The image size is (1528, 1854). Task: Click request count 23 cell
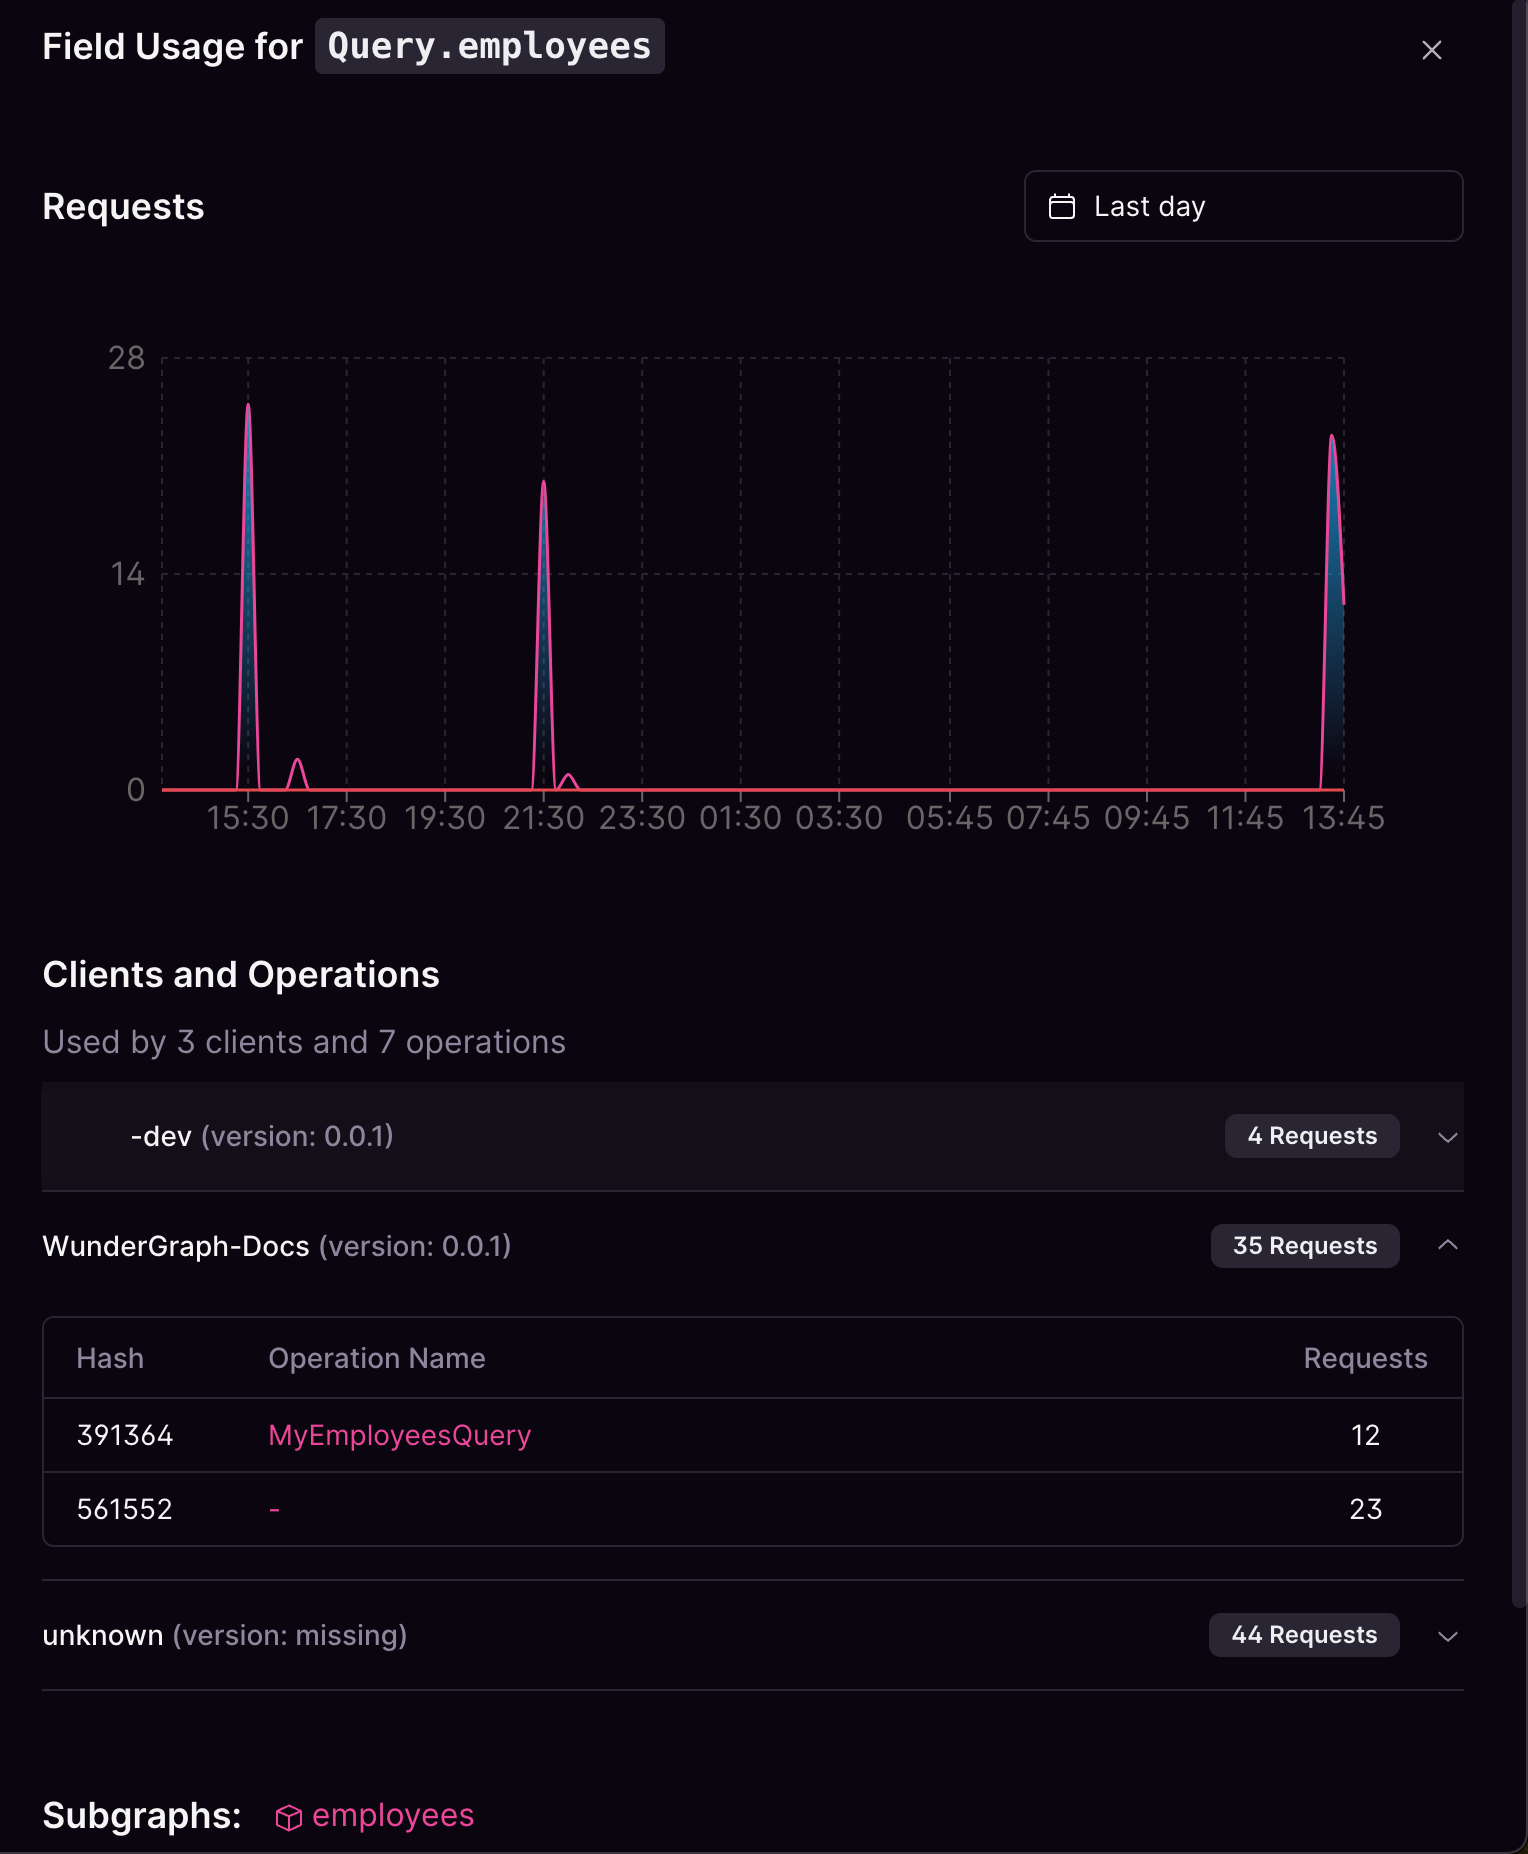coord(1365,1509)
